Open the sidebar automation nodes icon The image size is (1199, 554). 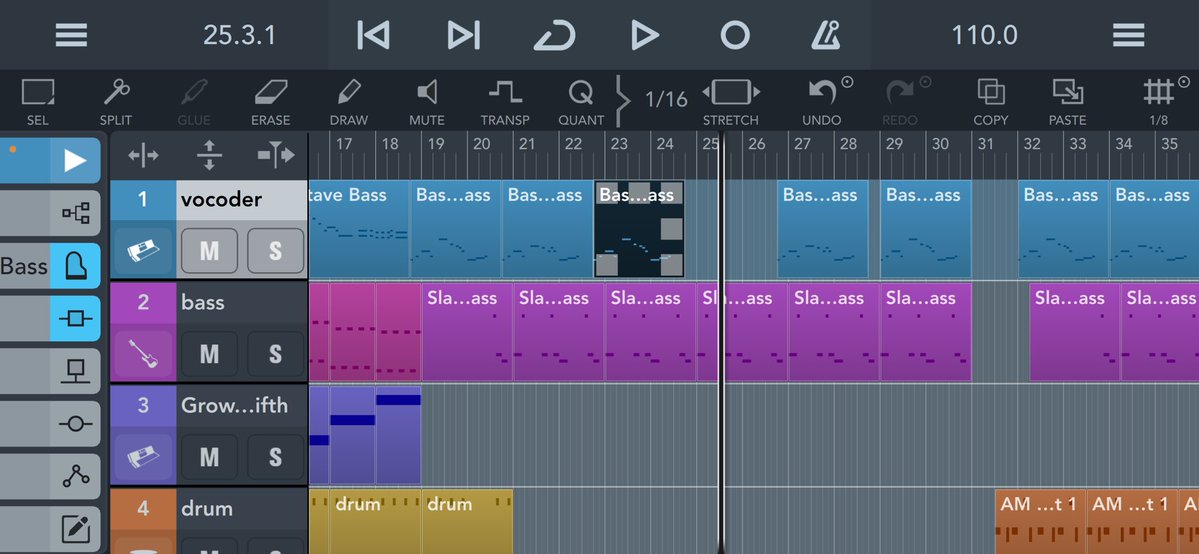tap(75, 476)
